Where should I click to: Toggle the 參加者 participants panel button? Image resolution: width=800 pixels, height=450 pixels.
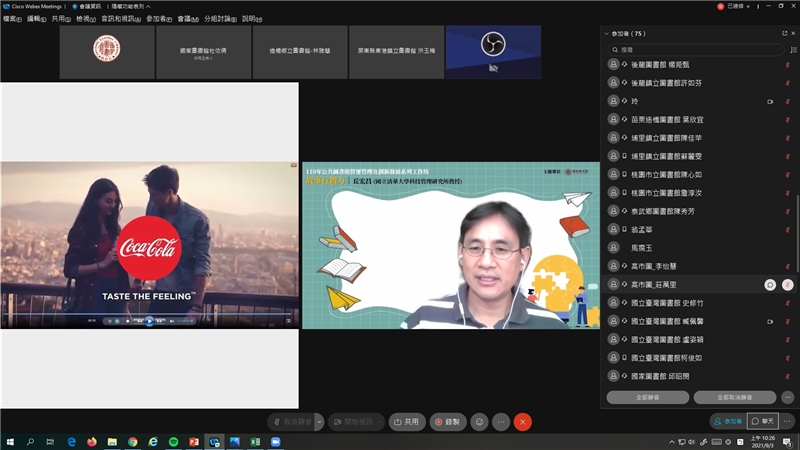728,421
